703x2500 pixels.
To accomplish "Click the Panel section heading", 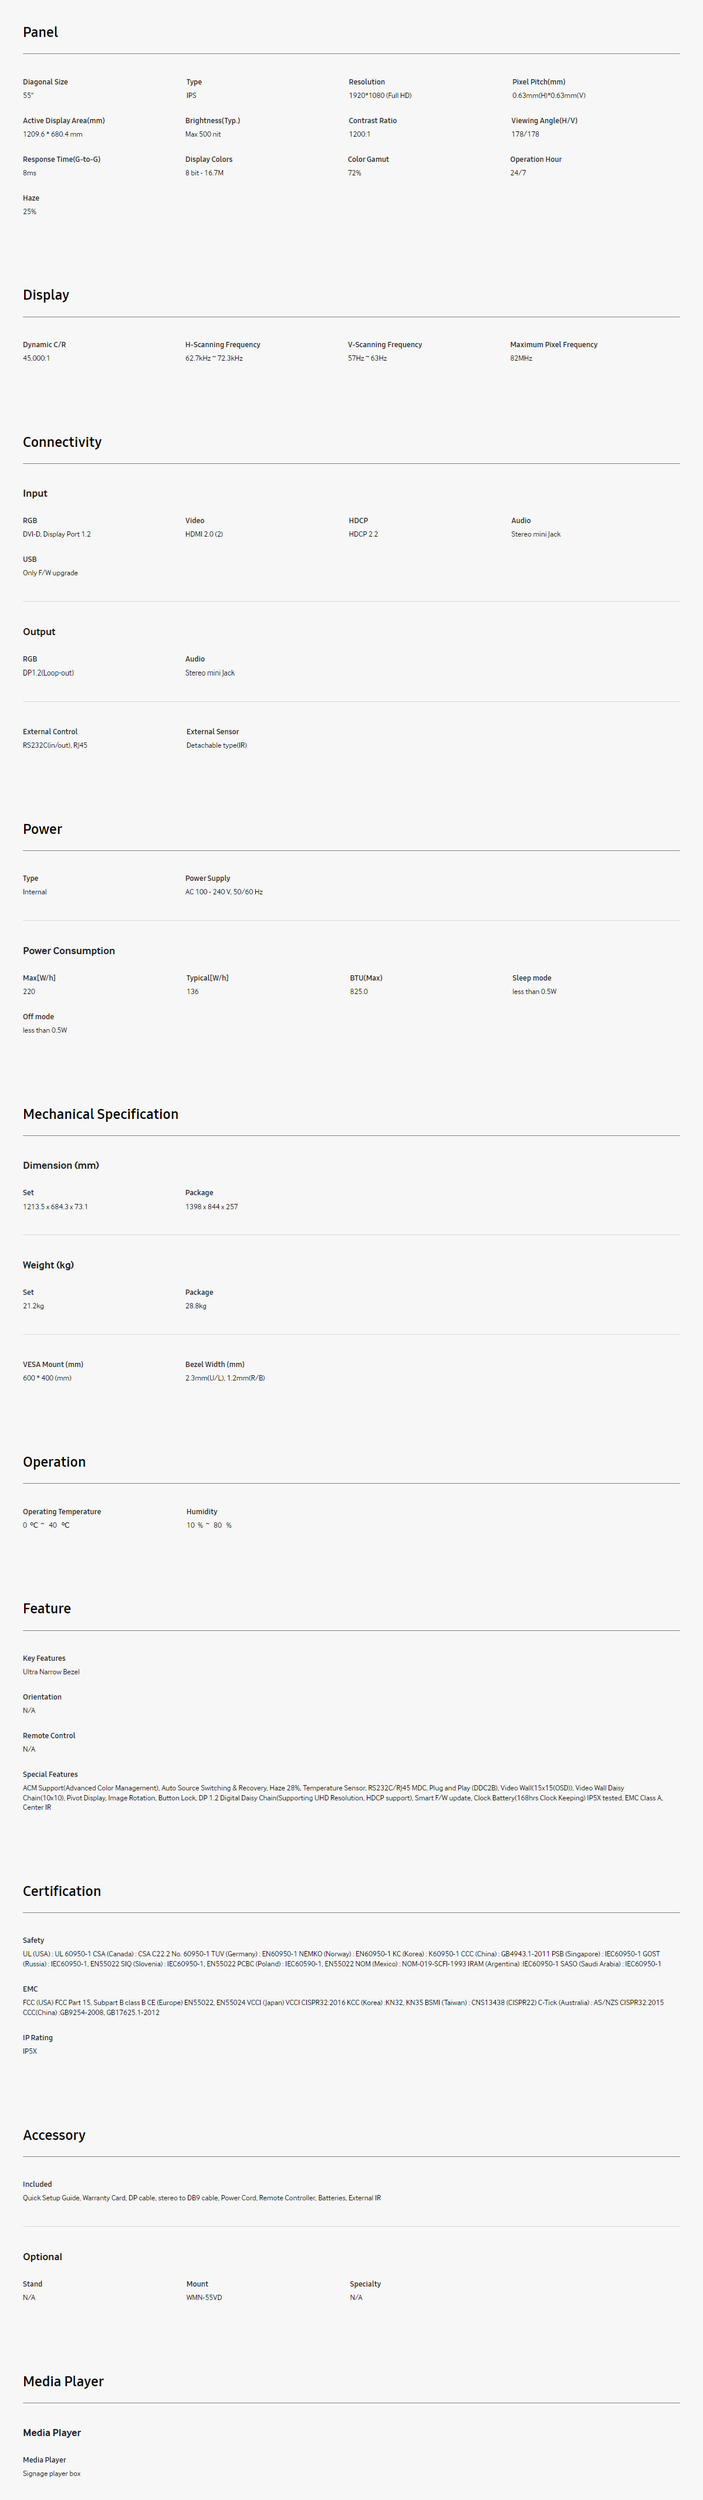I will pos(41,32).
